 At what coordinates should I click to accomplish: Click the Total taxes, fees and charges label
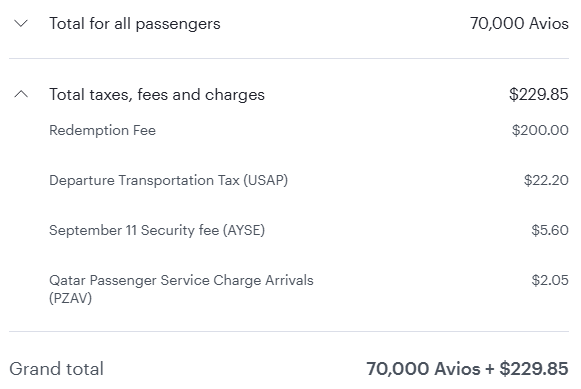point(157,94)
